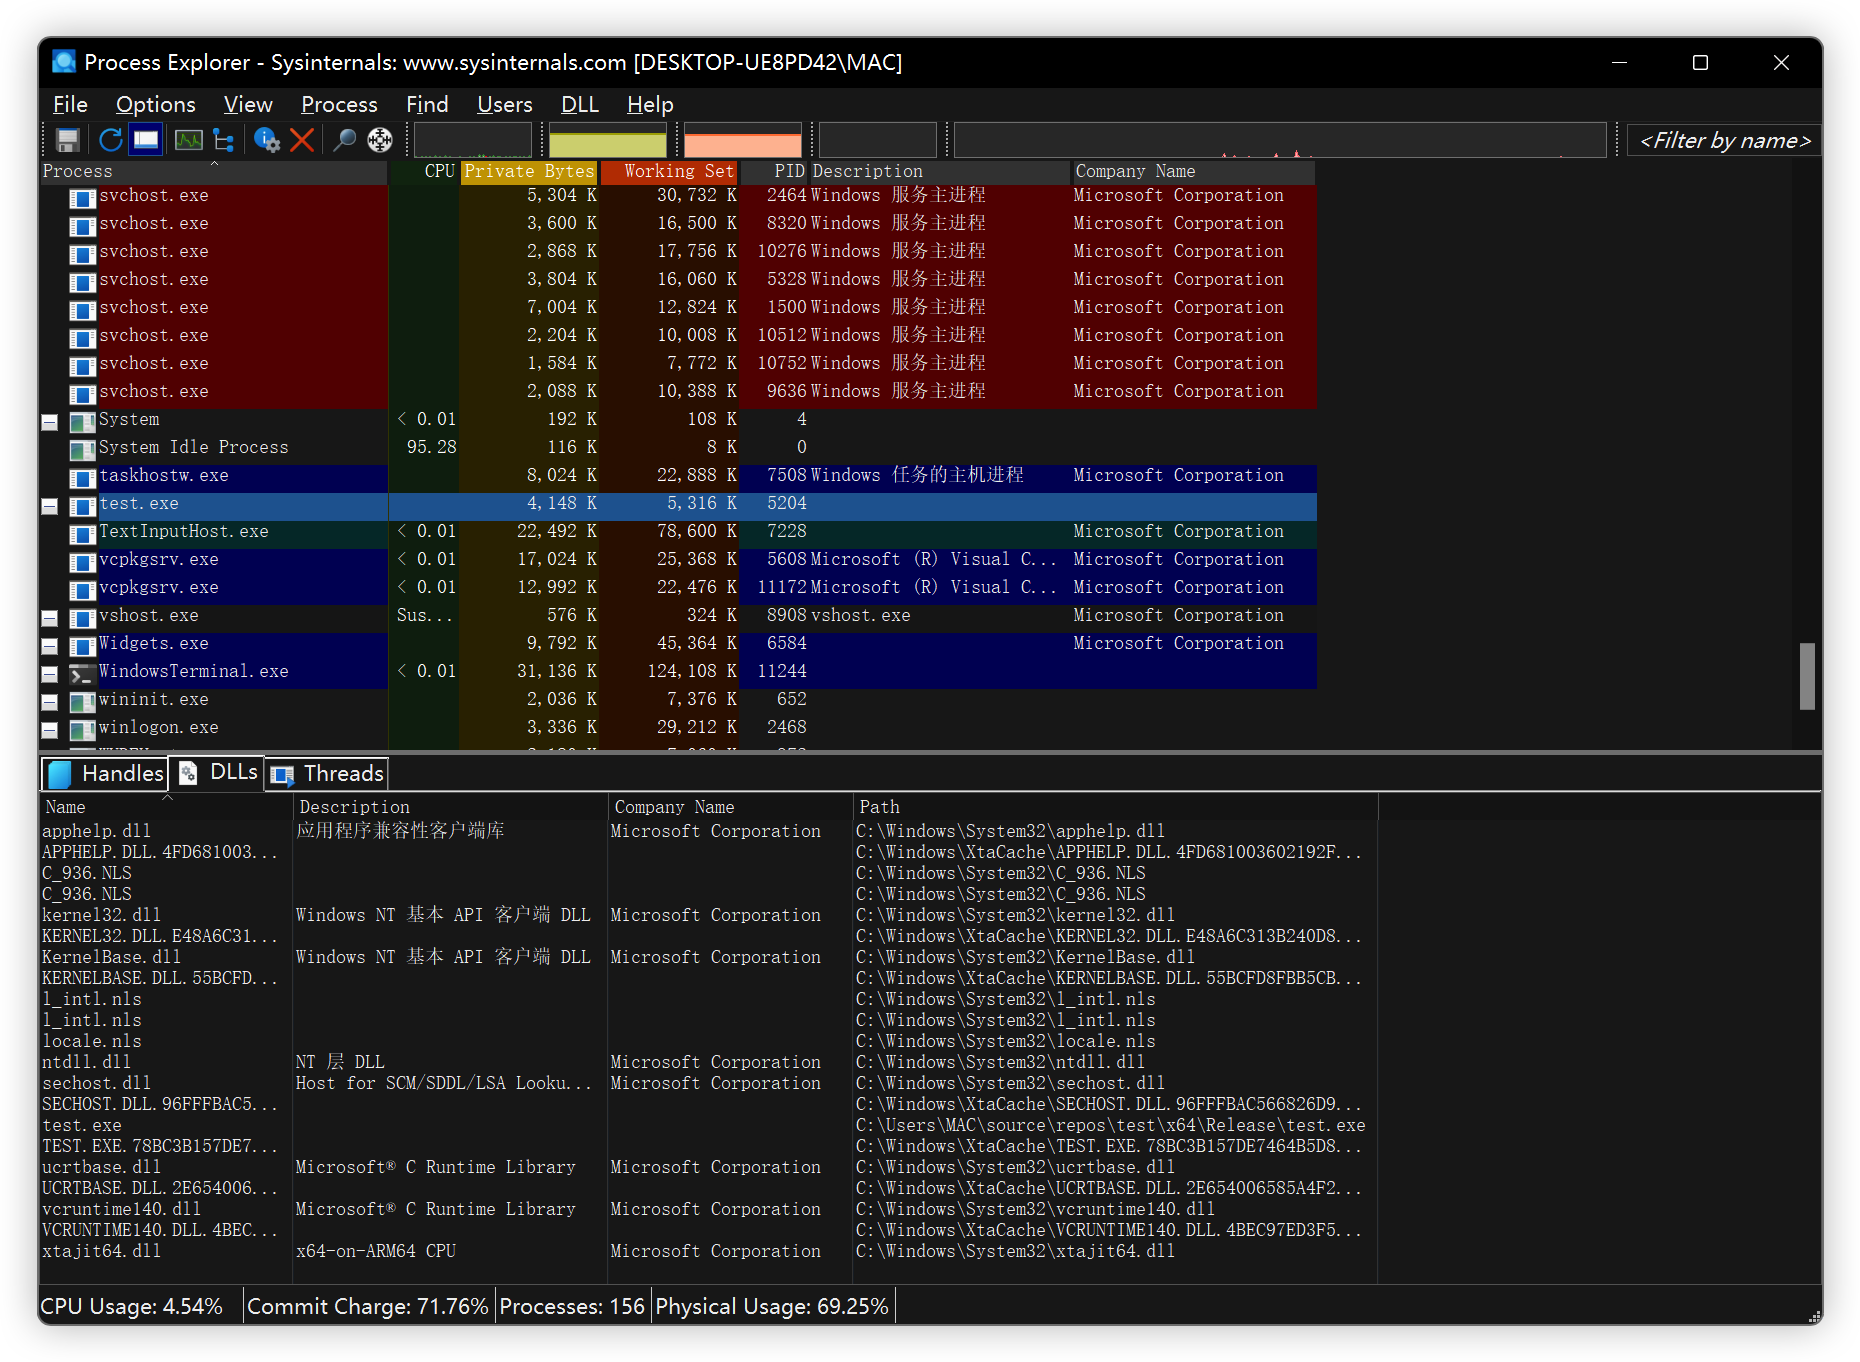
Task: Switch to the Threads tab
Action: (x=327, y=773)
